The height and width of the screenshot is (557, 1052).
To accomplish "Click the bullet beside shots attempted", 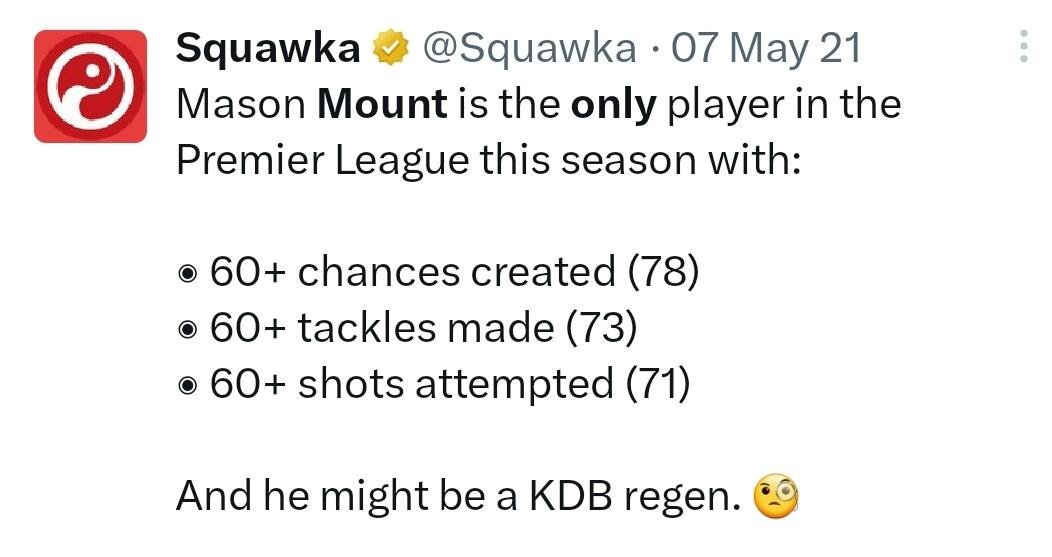I will coord(188,384).
